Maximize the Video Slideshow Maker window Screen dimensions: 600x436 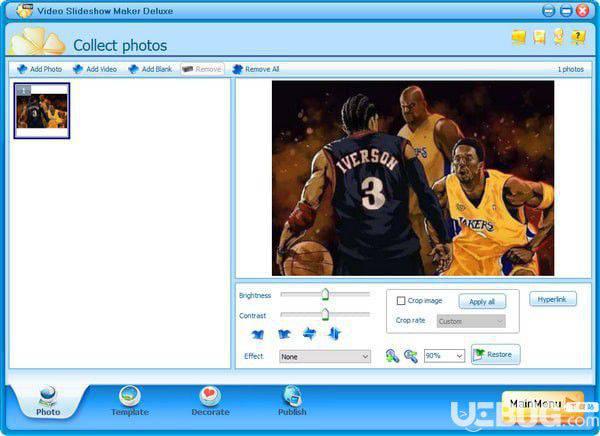tap(566, 11)
